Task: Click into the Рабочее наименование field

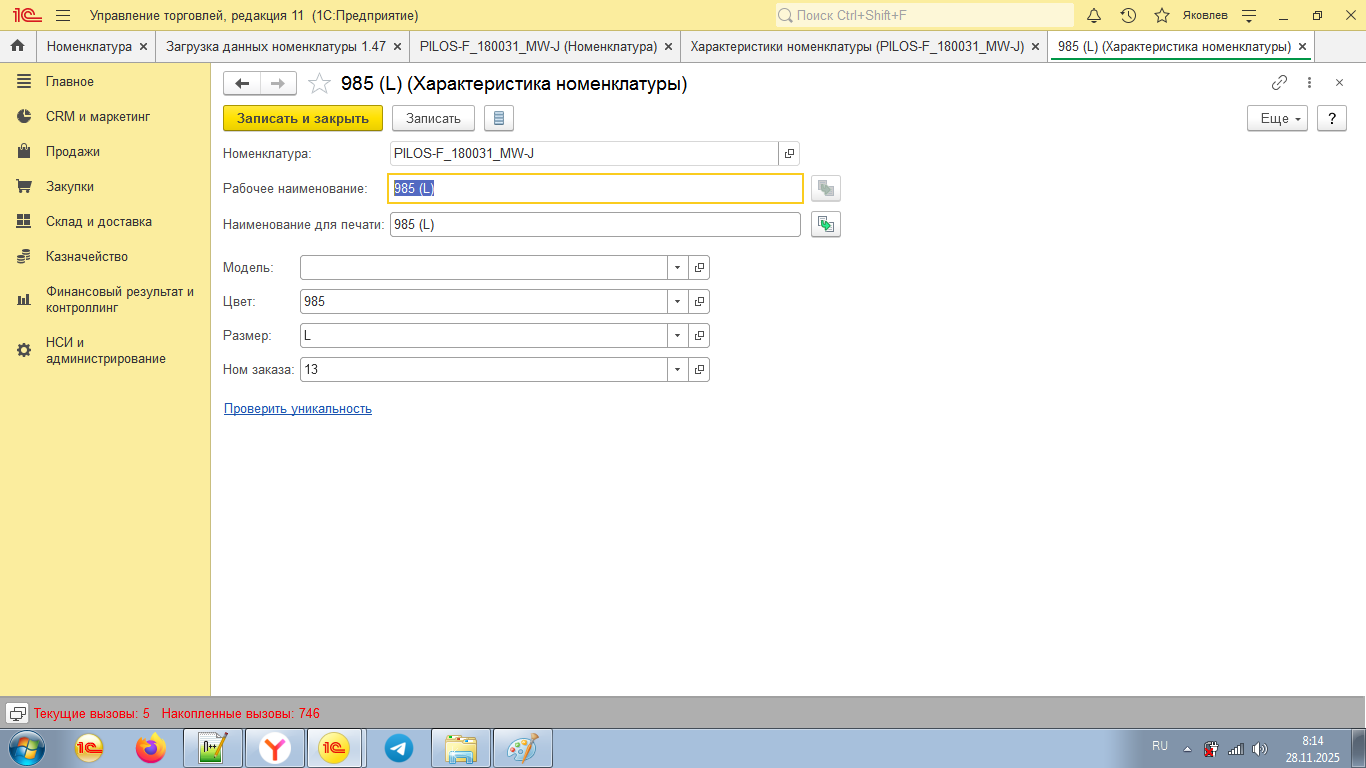Action: (596, 189)
